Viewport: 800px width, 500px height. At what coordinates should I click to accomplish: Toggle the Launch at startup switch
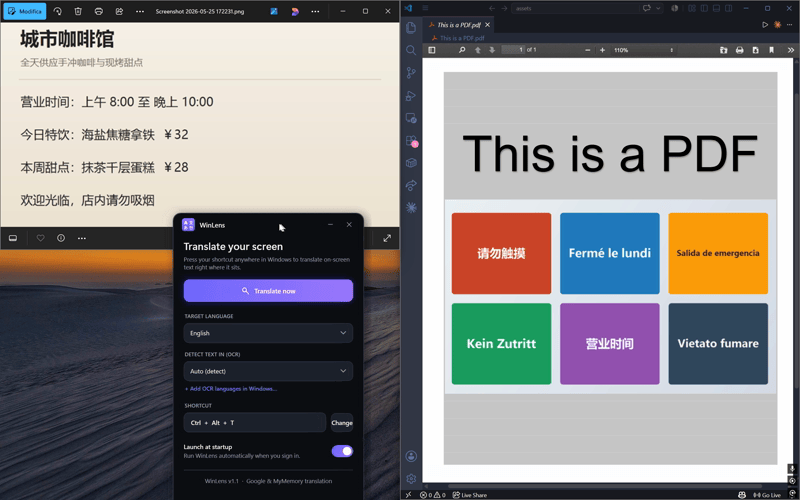(342, 451)
